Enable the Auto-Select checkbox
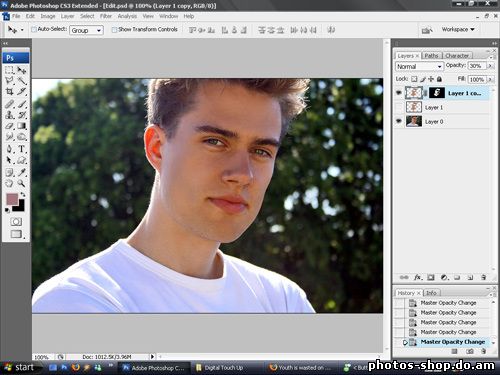 [x=34, y=30]
